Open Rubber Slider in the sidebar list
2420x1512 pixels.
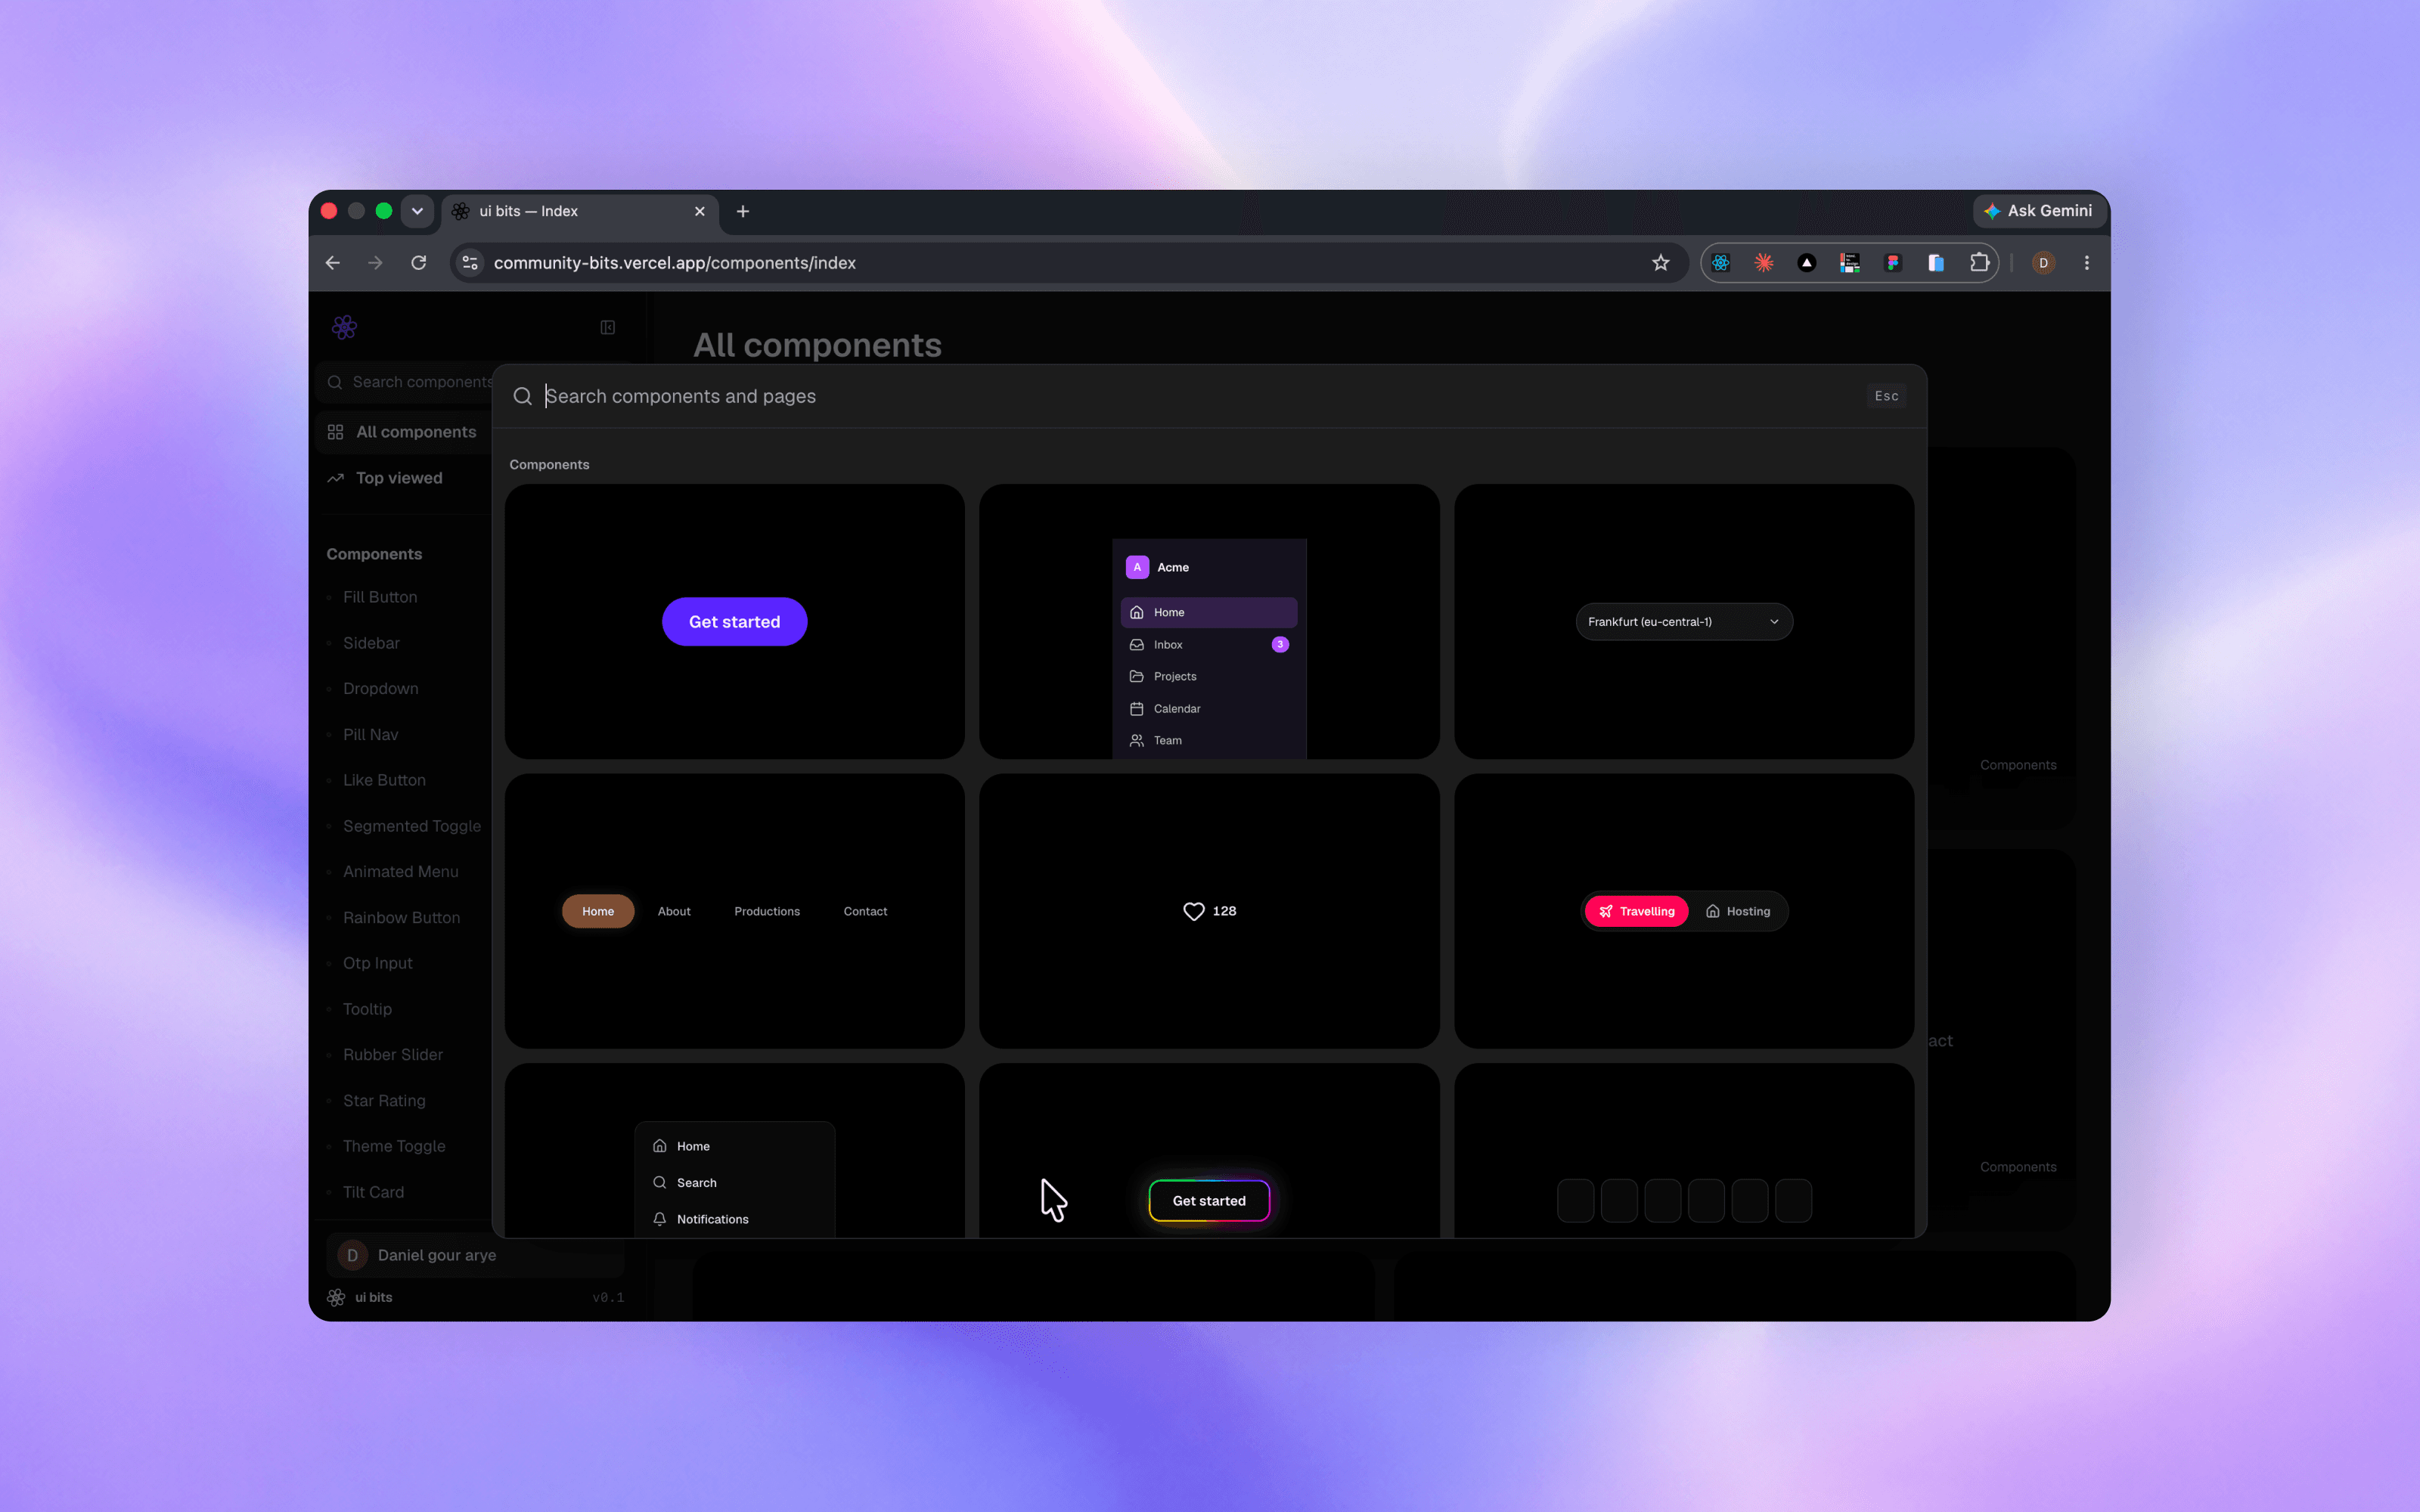392,1055
